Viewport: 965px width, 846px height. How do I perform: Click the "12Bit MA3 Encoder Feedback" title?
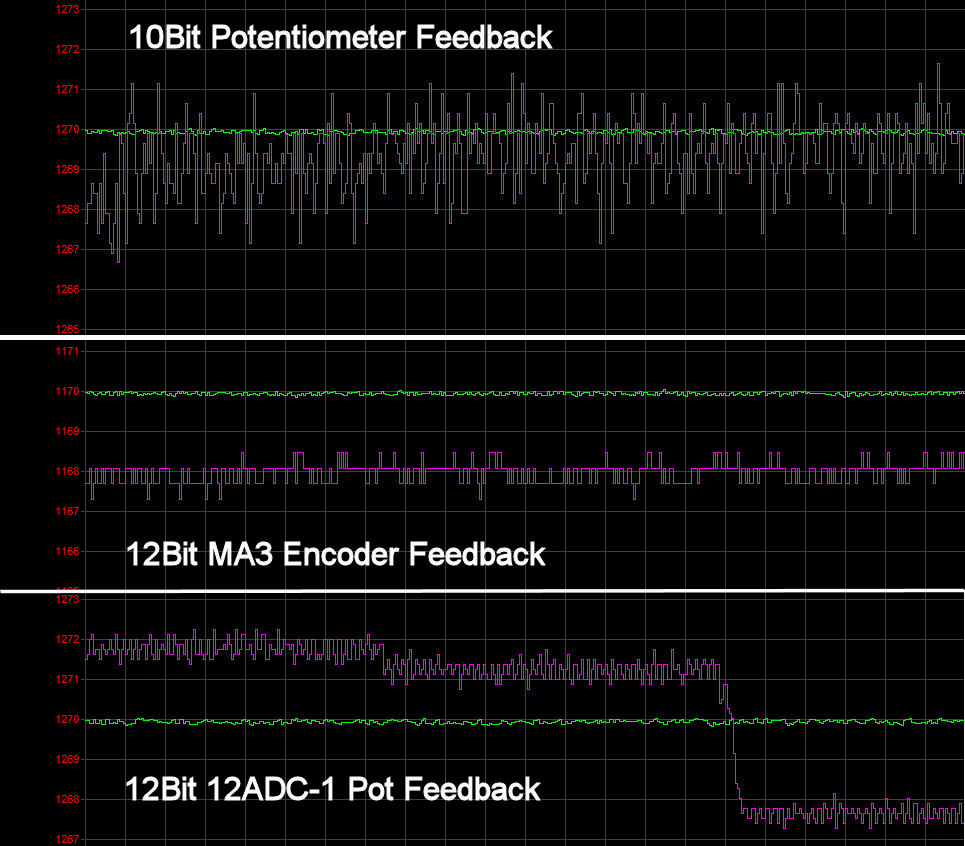336,554
